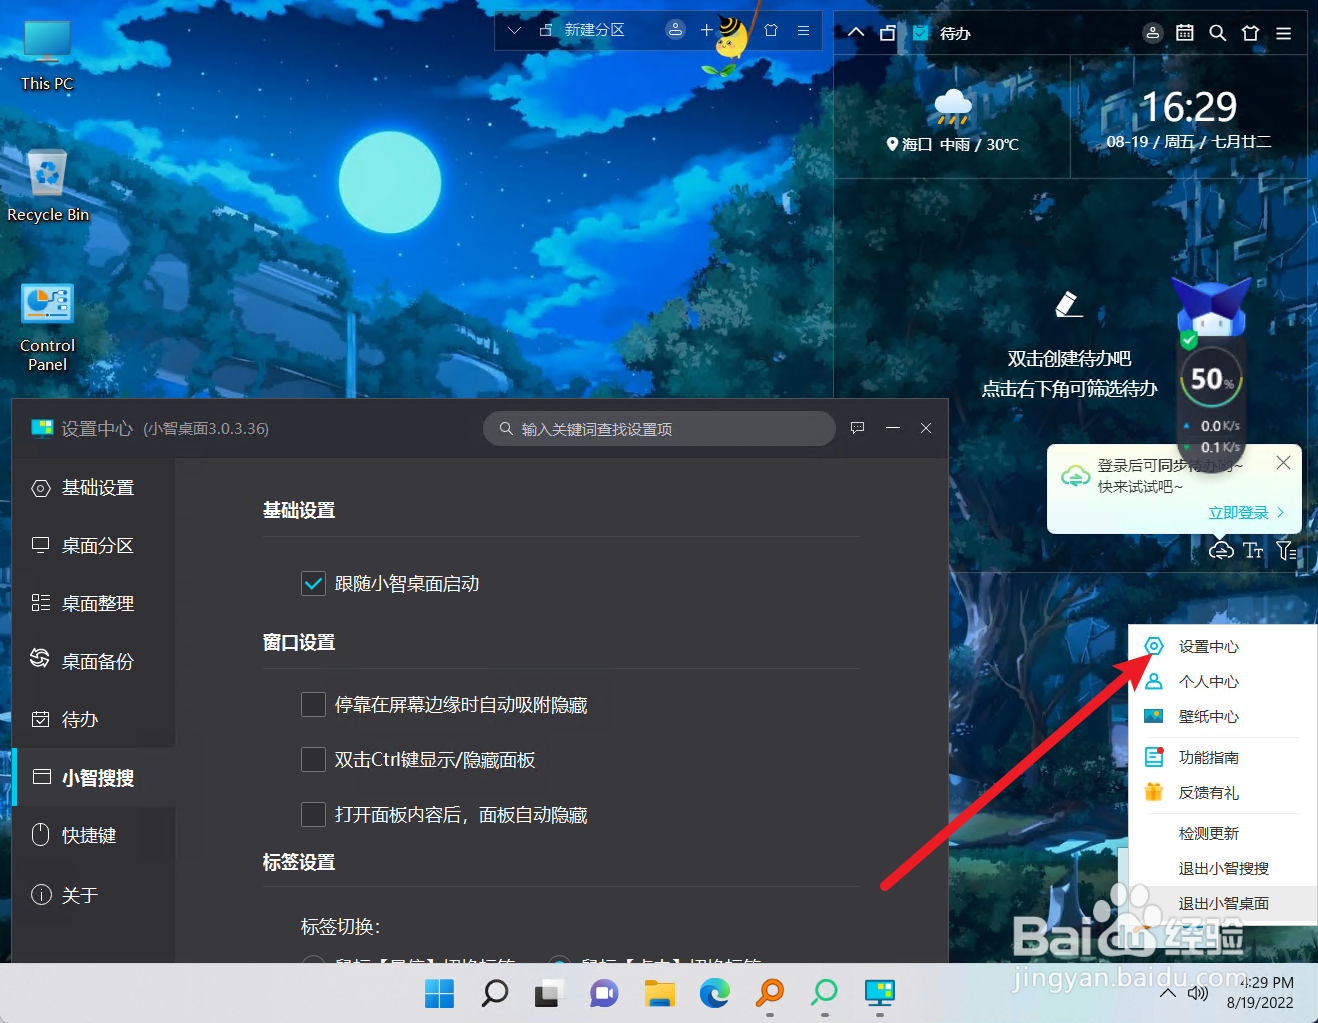Viewport: 1318px width, 1023px height.
Task: Open the Recycle Bin desktop icon
Action: 47,186
